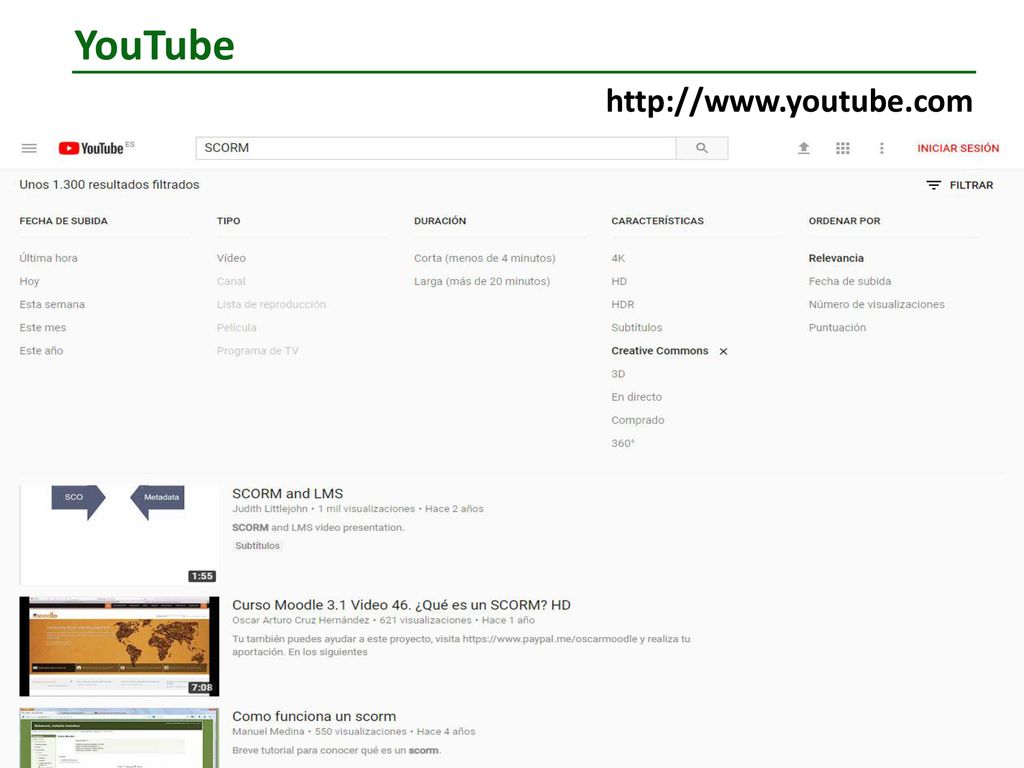The width and height of the screenshot is (1024, 768).
Task: Click the magnifying glass search button
Action: click(x=702, y=148)
